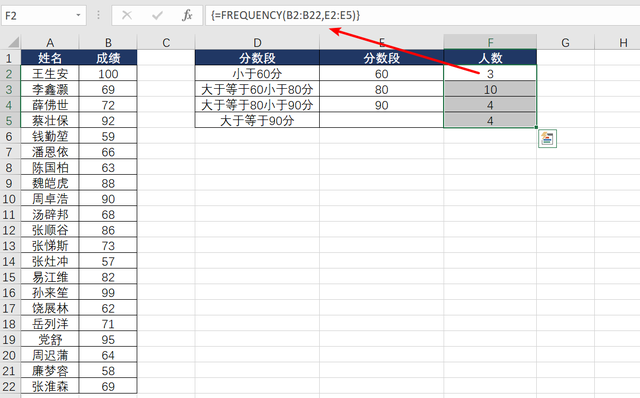Viewport: 640px width, 398px height.
Task: Select the cell 大于等于90分
Action: (x=257, y=120)
